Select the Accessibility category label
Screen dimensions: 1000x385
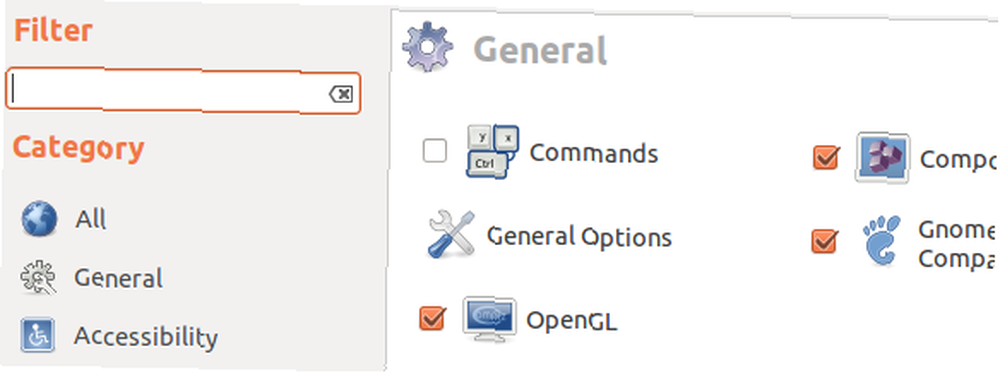click(145, 336)
